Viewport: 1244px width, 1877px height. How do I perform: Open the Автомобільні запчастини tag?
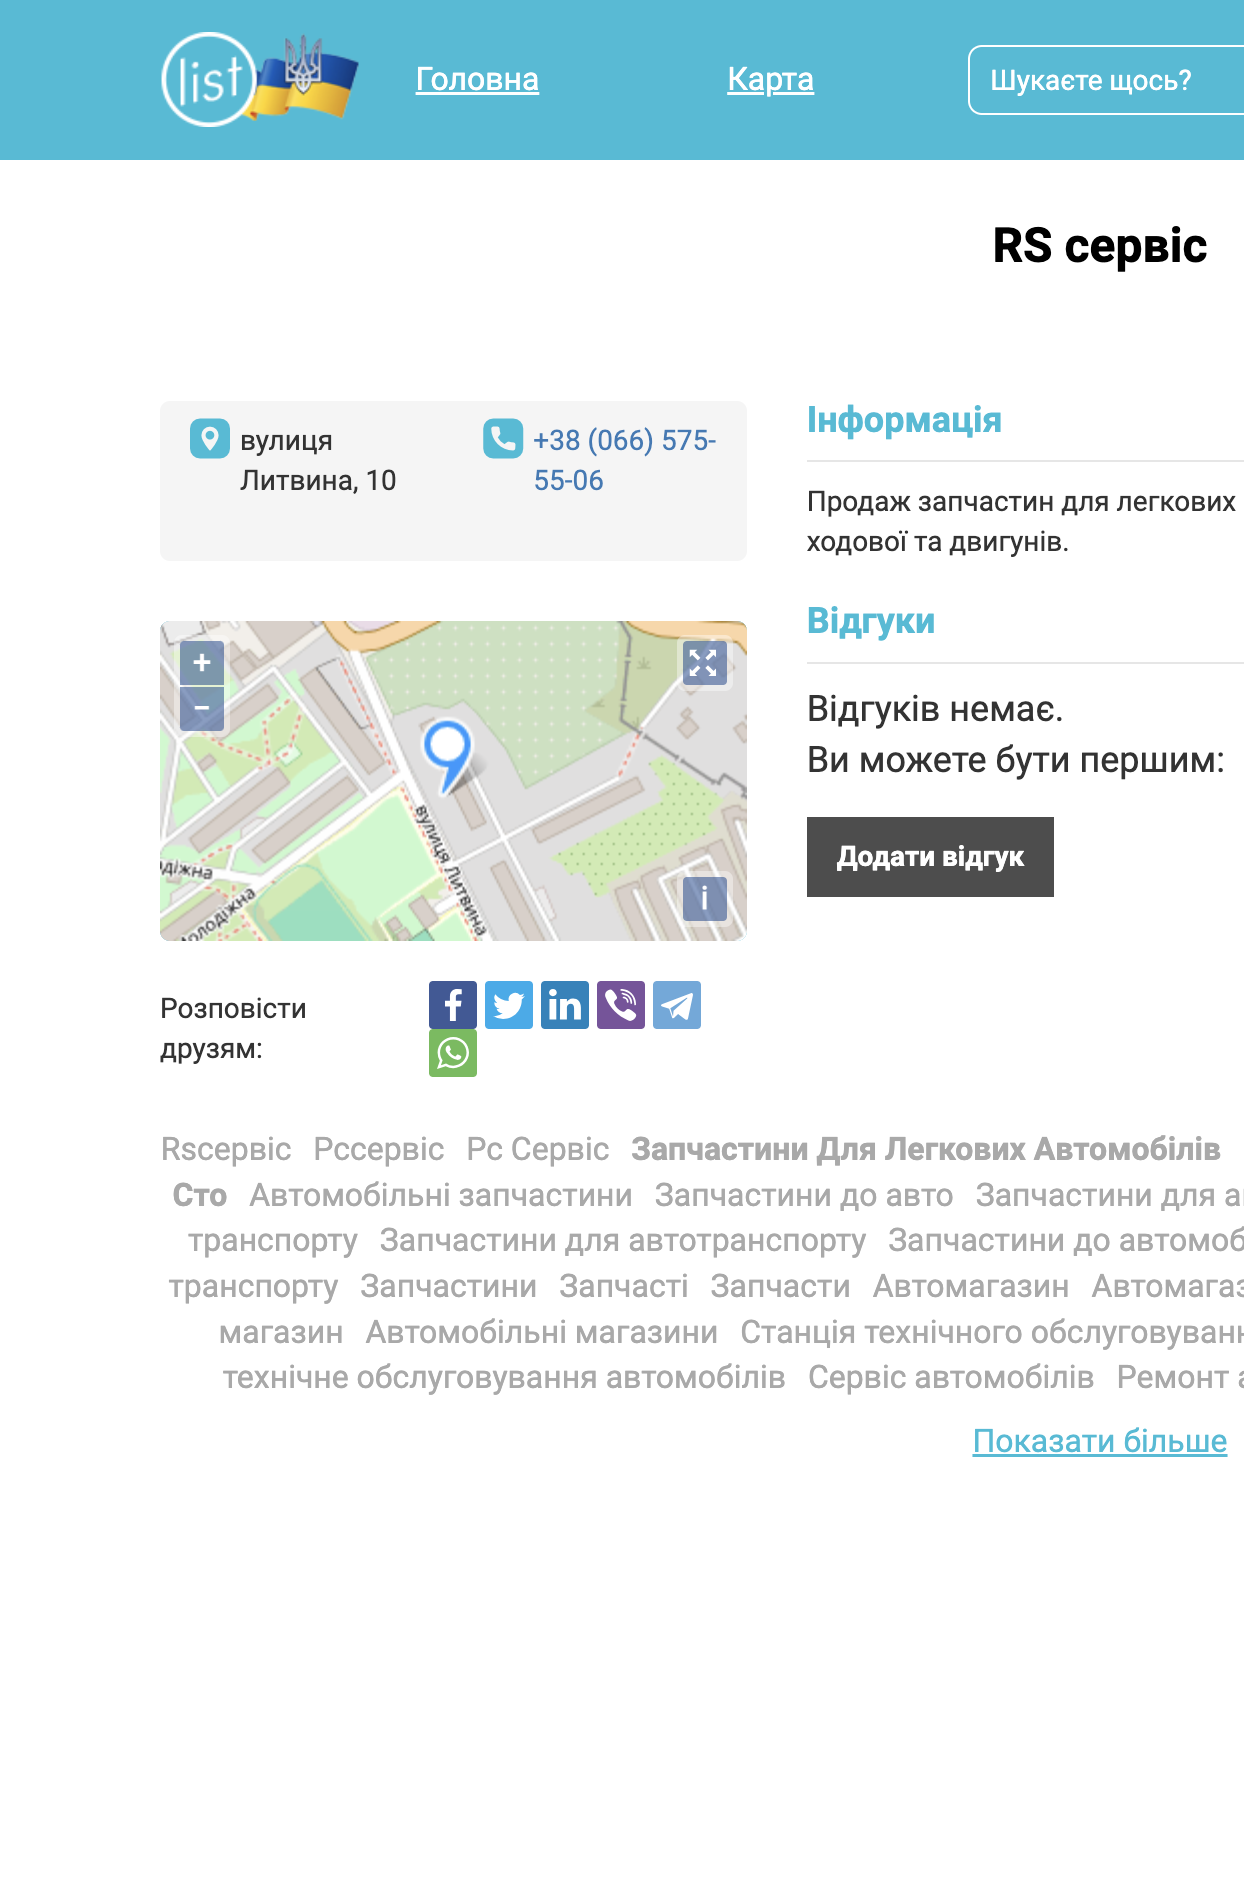pos(441,1195)
